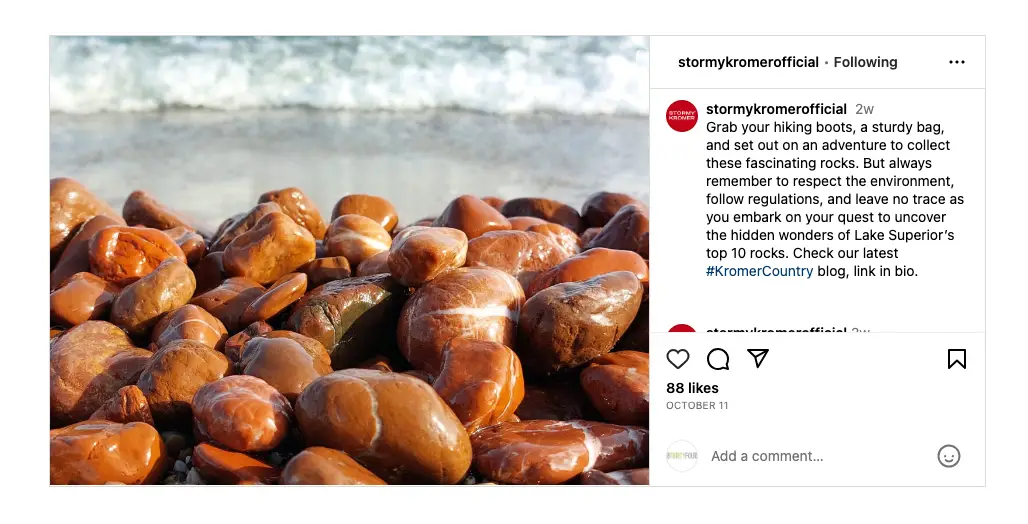Focus the Add a comment field
The image size is (1028, 524).
800,456
